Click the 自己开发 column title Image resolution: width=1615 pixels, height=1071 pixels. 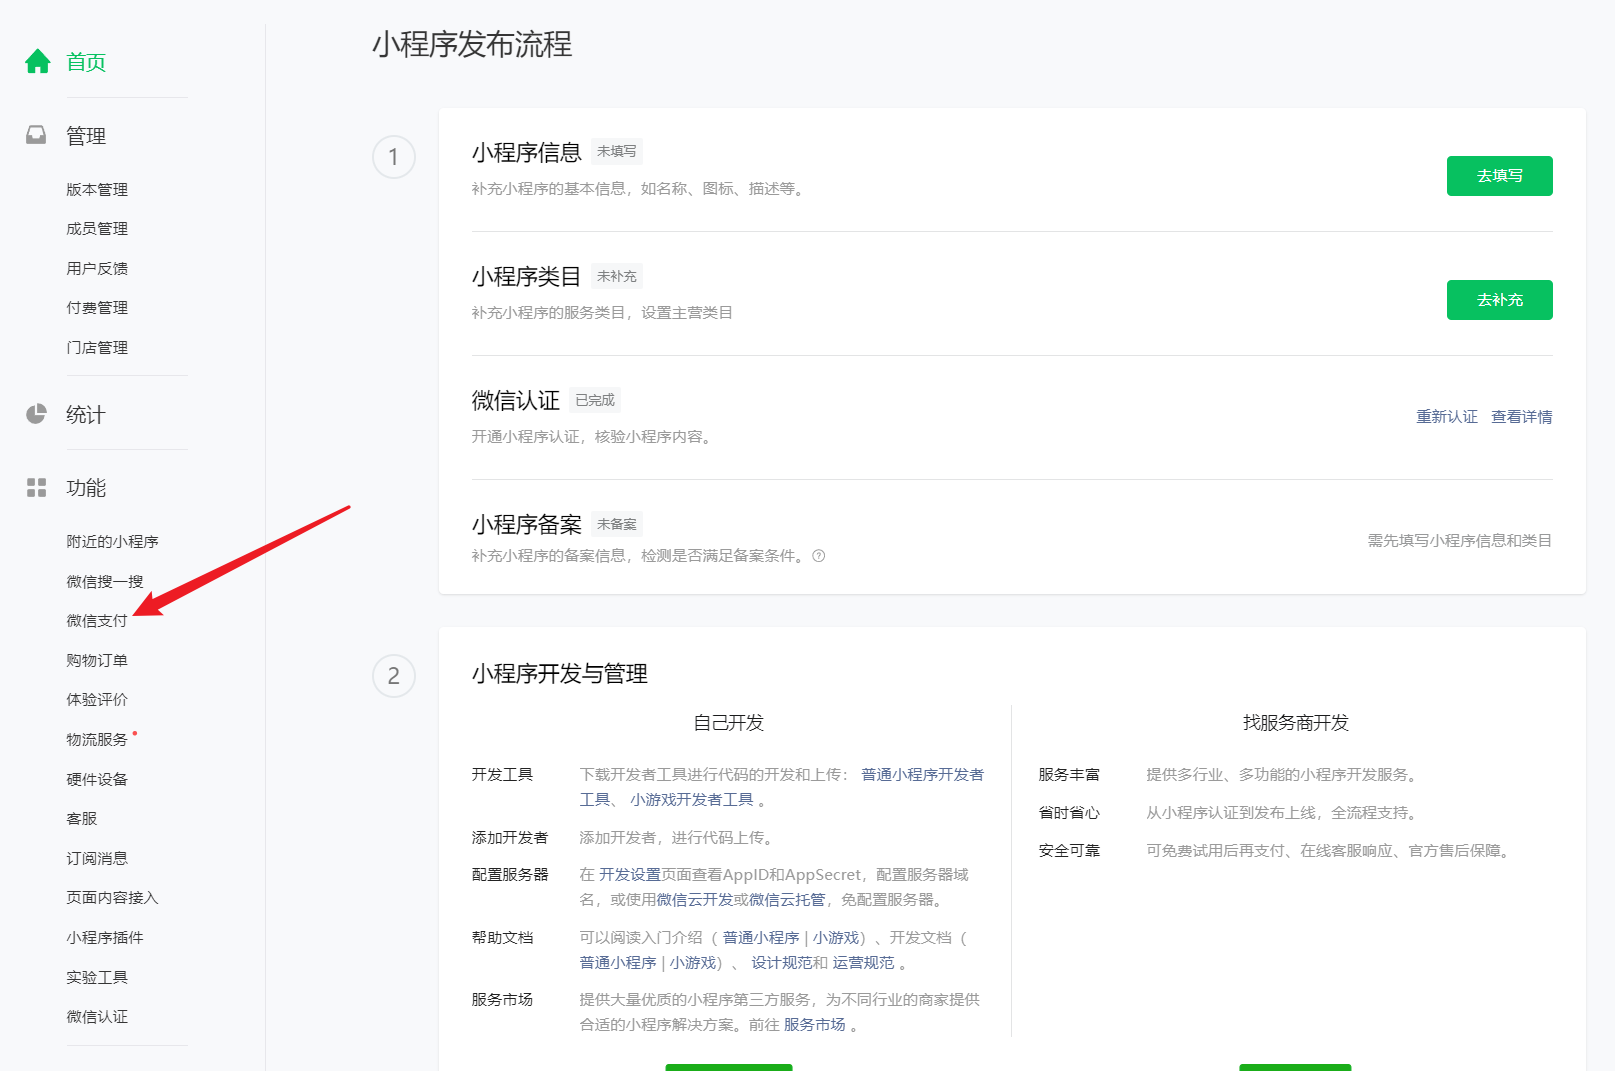coord(729,723)
